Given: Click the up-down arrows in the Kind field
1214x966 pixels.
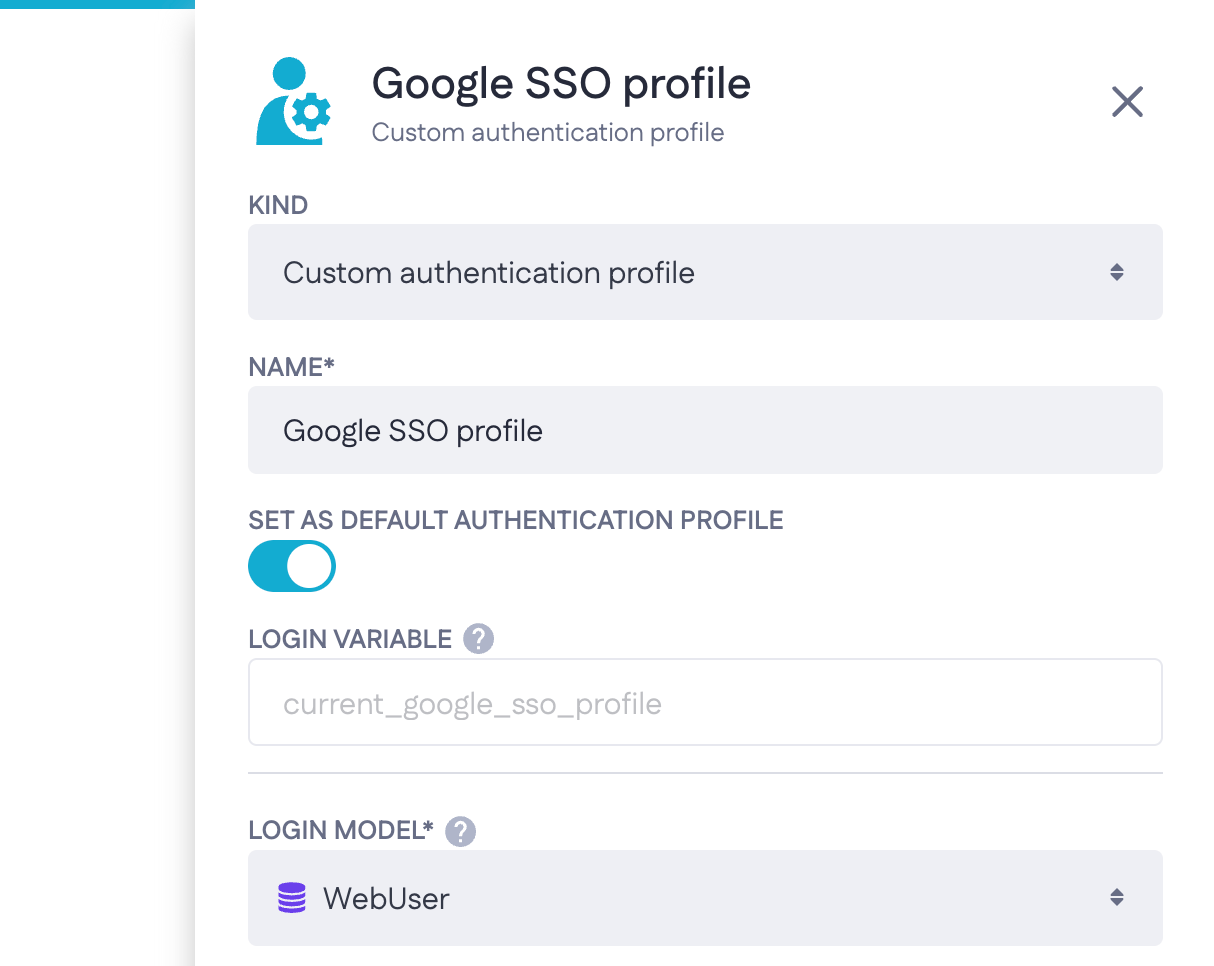Looking at the screenshot, I should coord(1117,272).
